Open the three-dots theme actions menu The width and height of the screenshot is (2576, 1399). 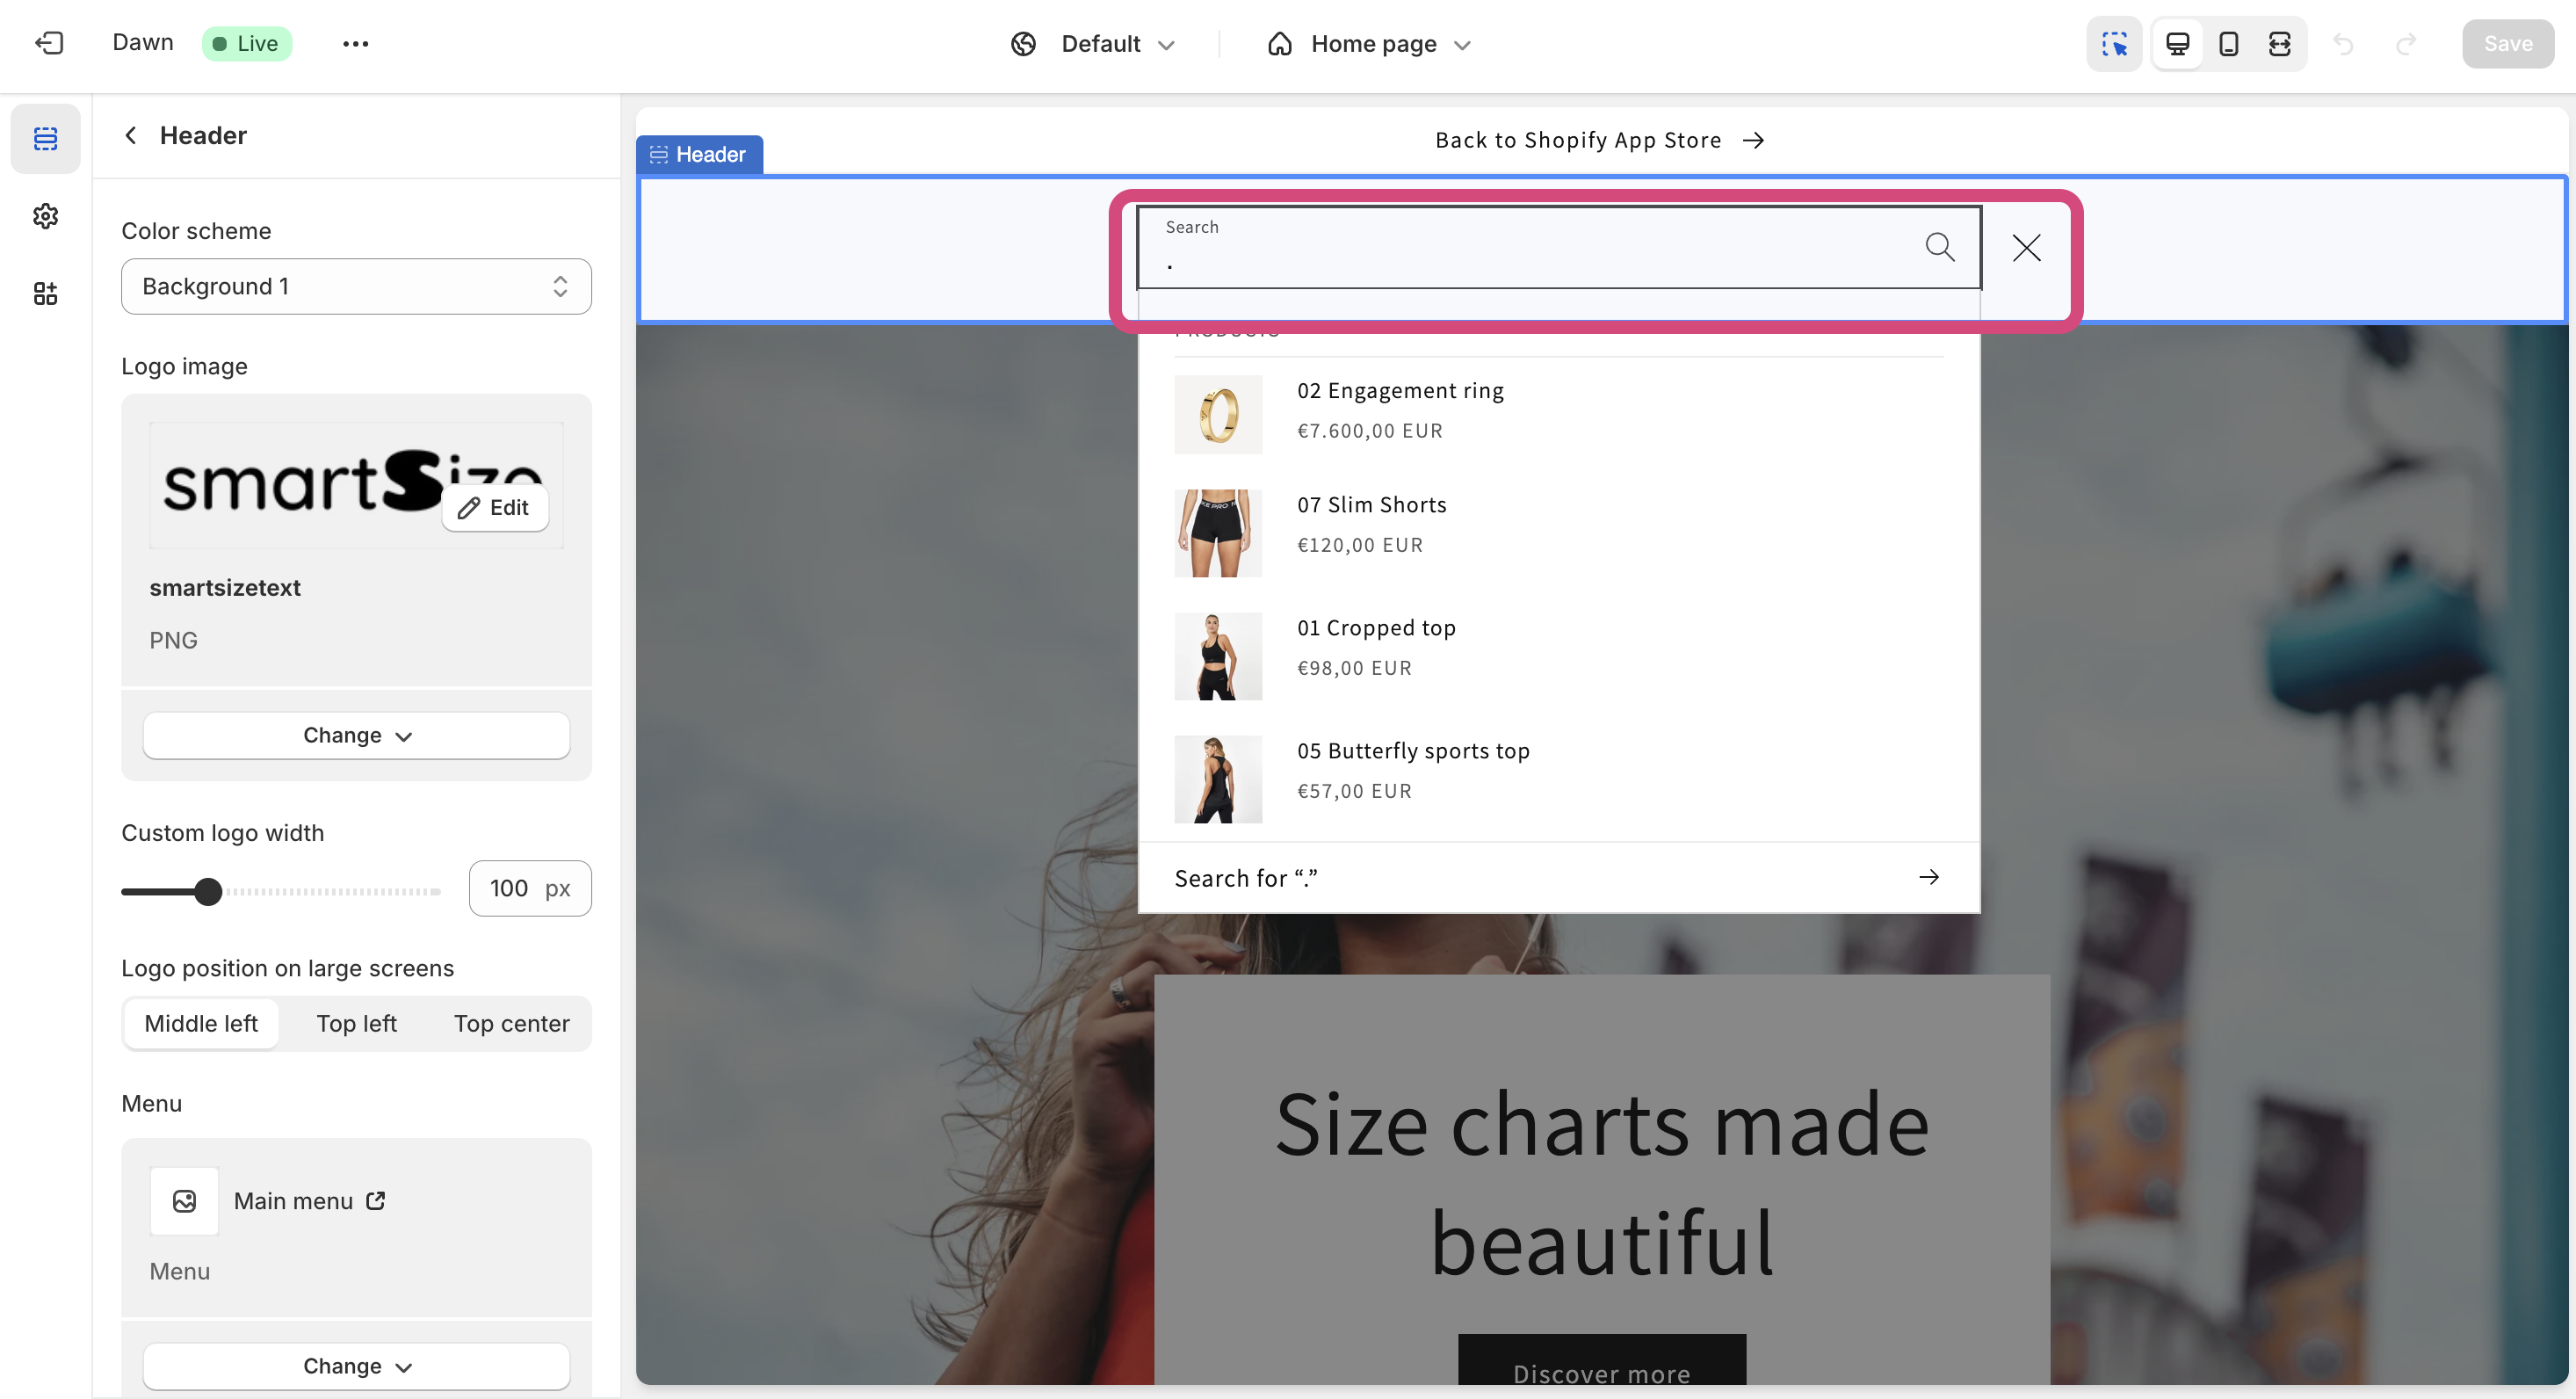pyautogui.click(x=355, y=44)
